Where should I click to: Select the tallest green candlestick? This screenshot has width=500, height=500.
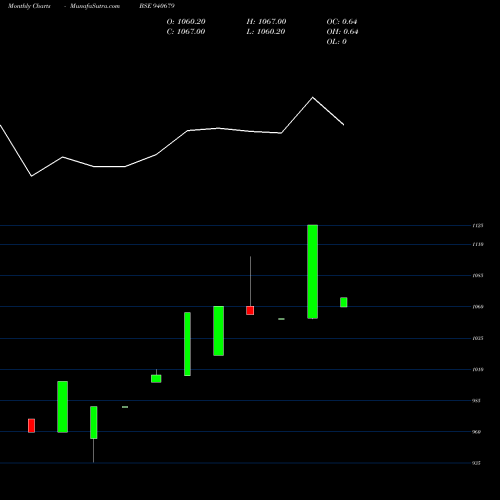[312, 272]
